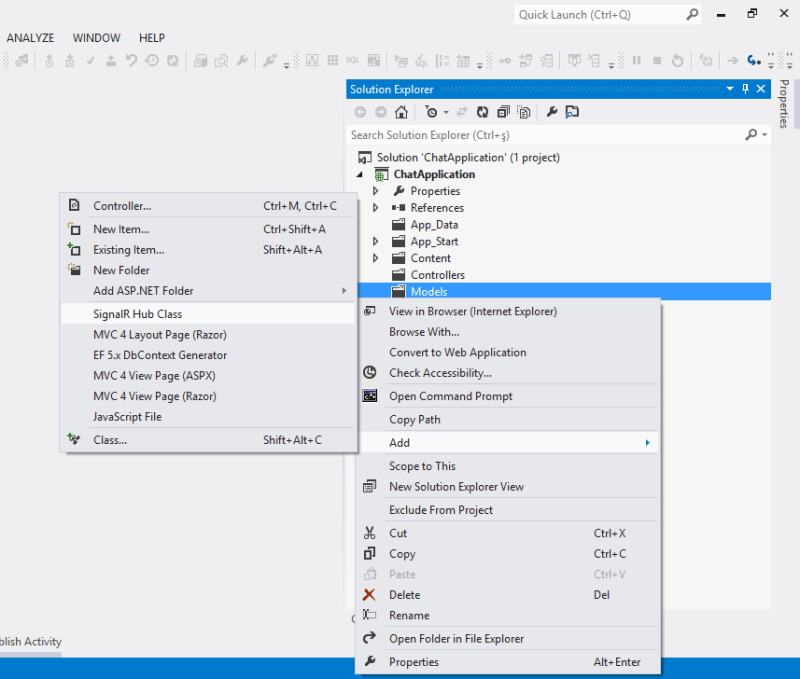The width and height of the screenshot is (800, 679).
Task: Open Solution Explorer Properties with the wrench icon
Action: click(550, 111)
